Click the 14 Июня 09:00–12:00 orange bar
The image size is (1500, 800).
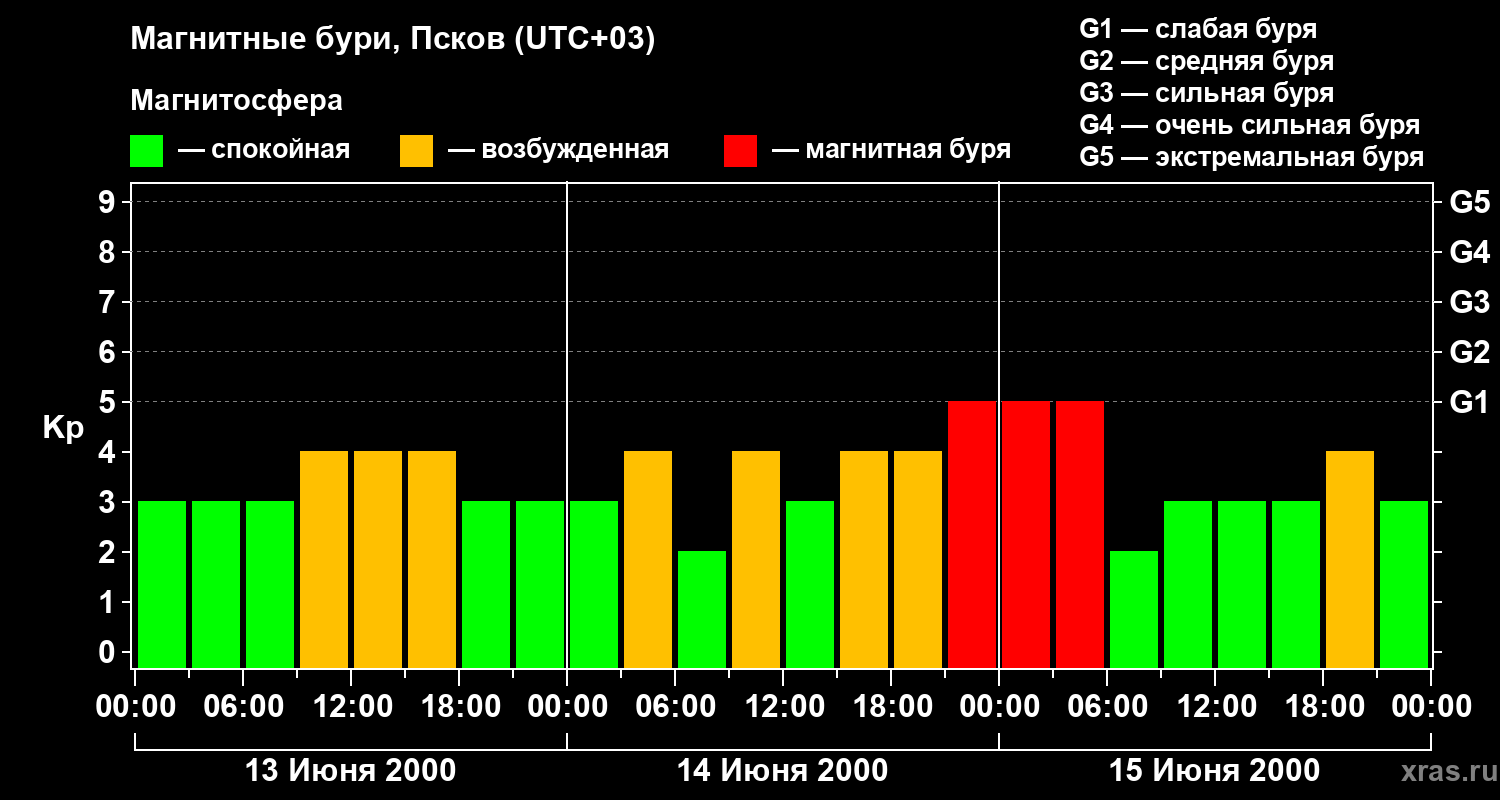pyautogui.click(x=756, y=559)
